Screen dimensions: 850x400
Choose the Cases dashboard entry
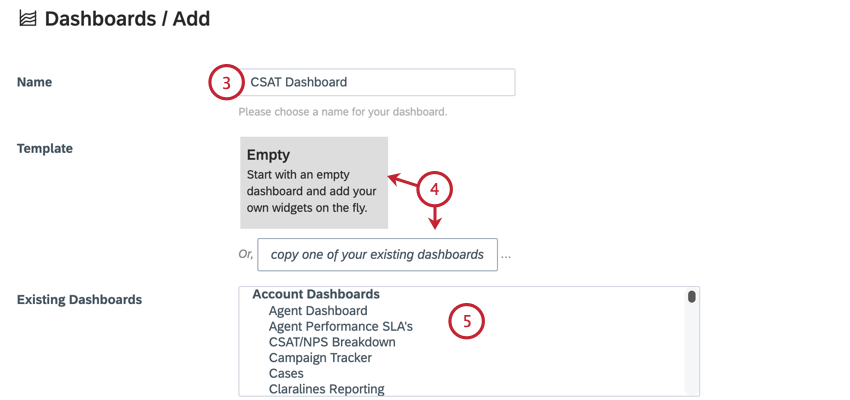(x=286, y=373)
